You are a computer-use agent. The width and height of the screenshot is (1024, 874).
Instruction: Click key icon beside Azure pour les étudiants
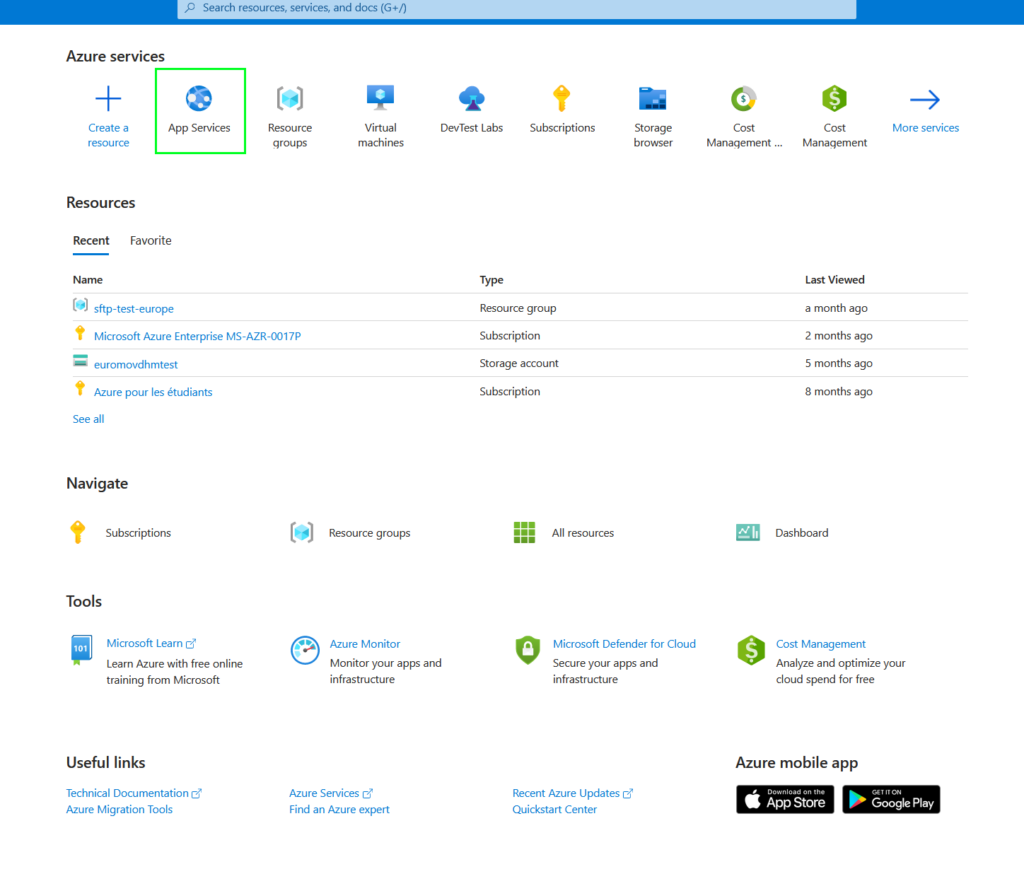(80, 389)
